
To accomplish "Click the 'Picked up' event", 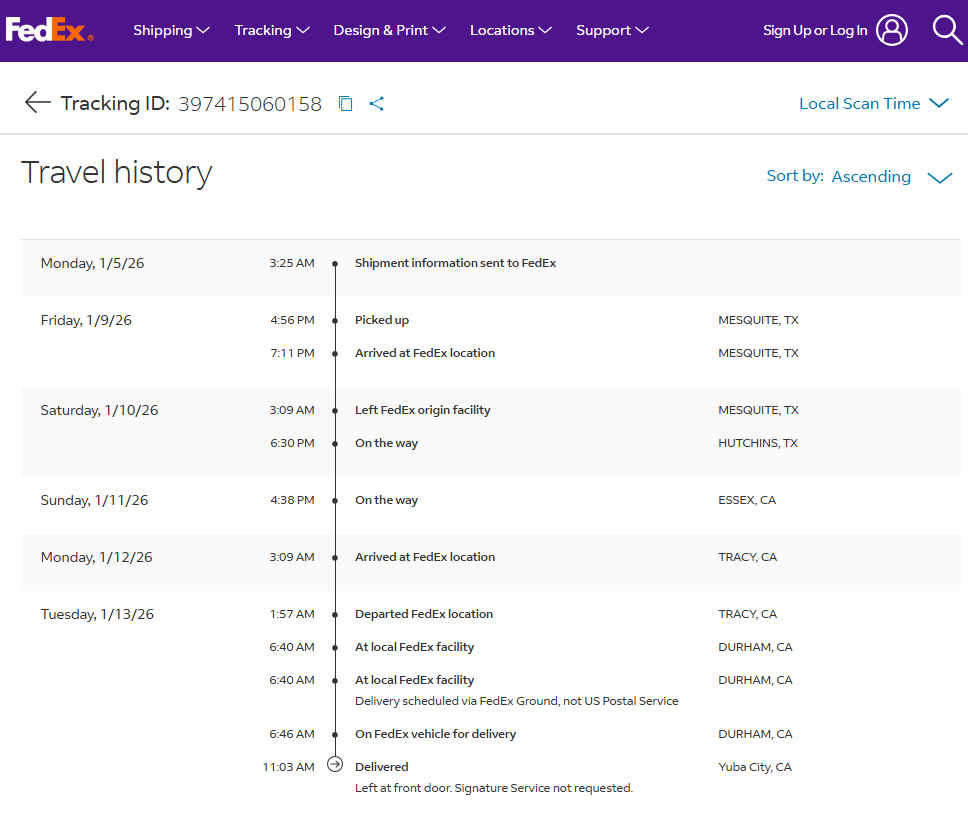I will (x=382, y=320).
